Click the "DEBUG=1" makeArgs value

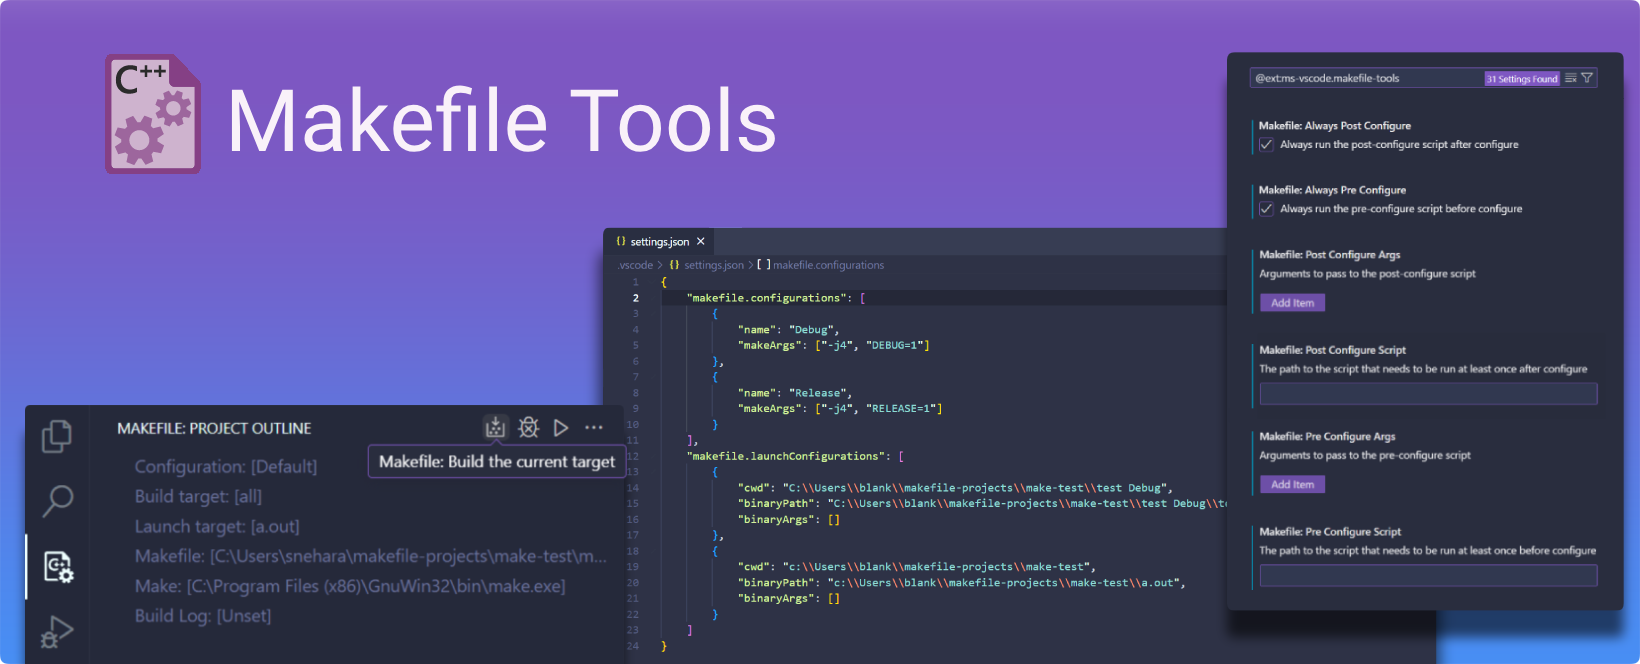pos(894,345)
